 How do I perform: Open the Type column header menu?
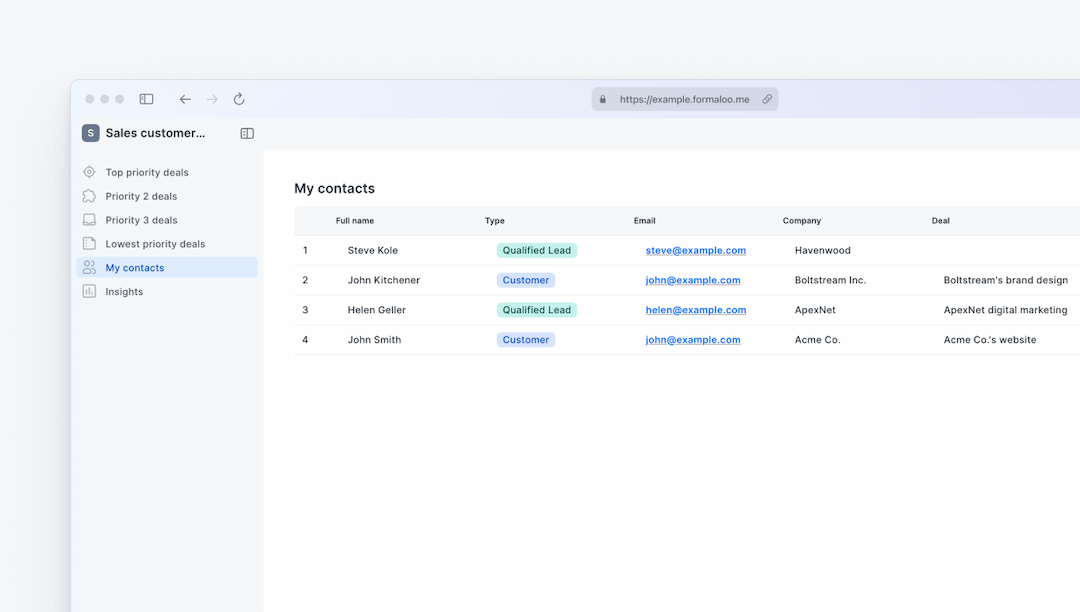click(494, 220)
